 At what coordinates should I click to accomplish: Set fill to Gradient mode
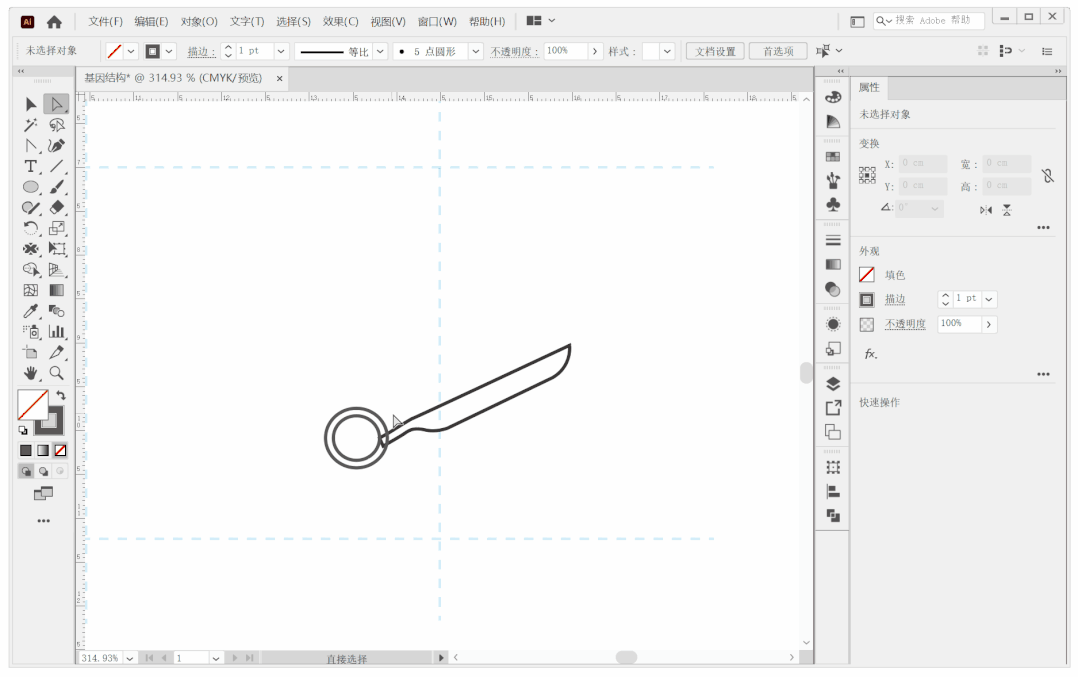click(x=43, y=450)
